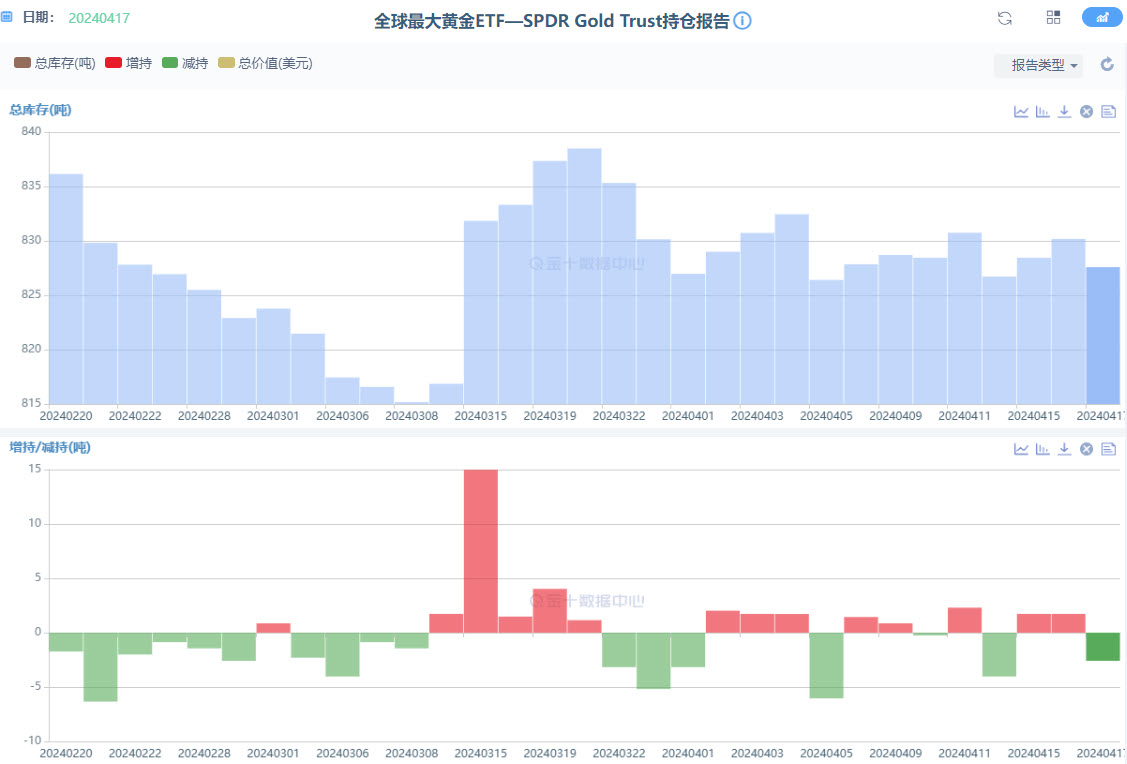
Task: Switch the 增持/减持(吨) chart to bar view
Action: click(x=1042, y=449)
